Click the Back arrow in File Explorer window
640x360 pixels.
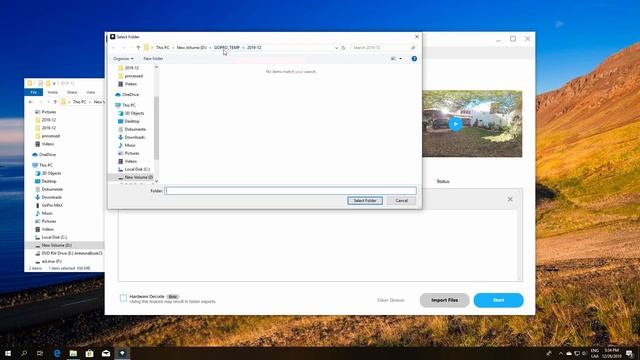31,102
